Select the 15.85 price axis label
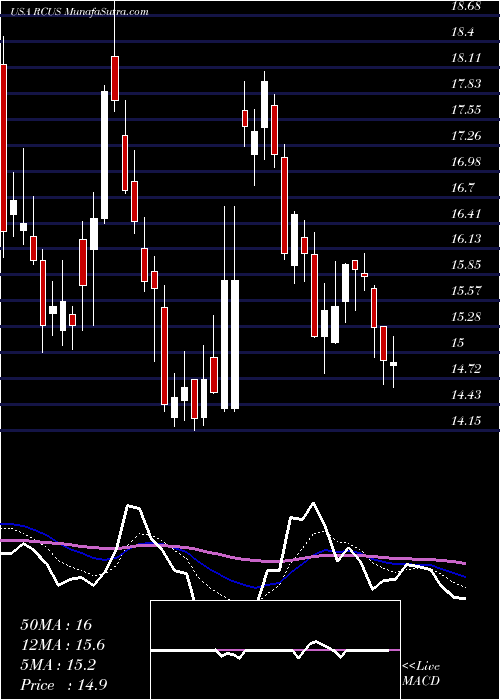500x700 pixels. point(466,265)
